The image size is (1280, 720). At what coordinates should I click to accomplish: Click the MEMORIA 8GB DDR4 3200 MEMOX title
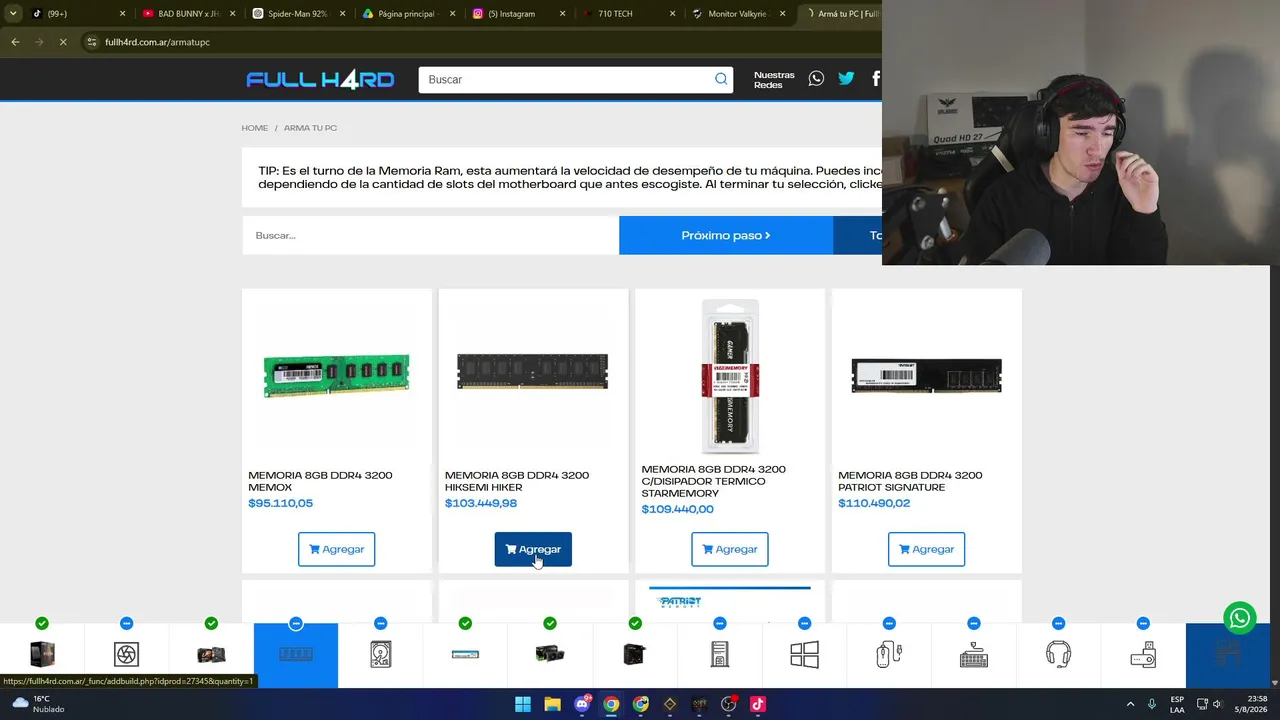click(x=320, y=481)
